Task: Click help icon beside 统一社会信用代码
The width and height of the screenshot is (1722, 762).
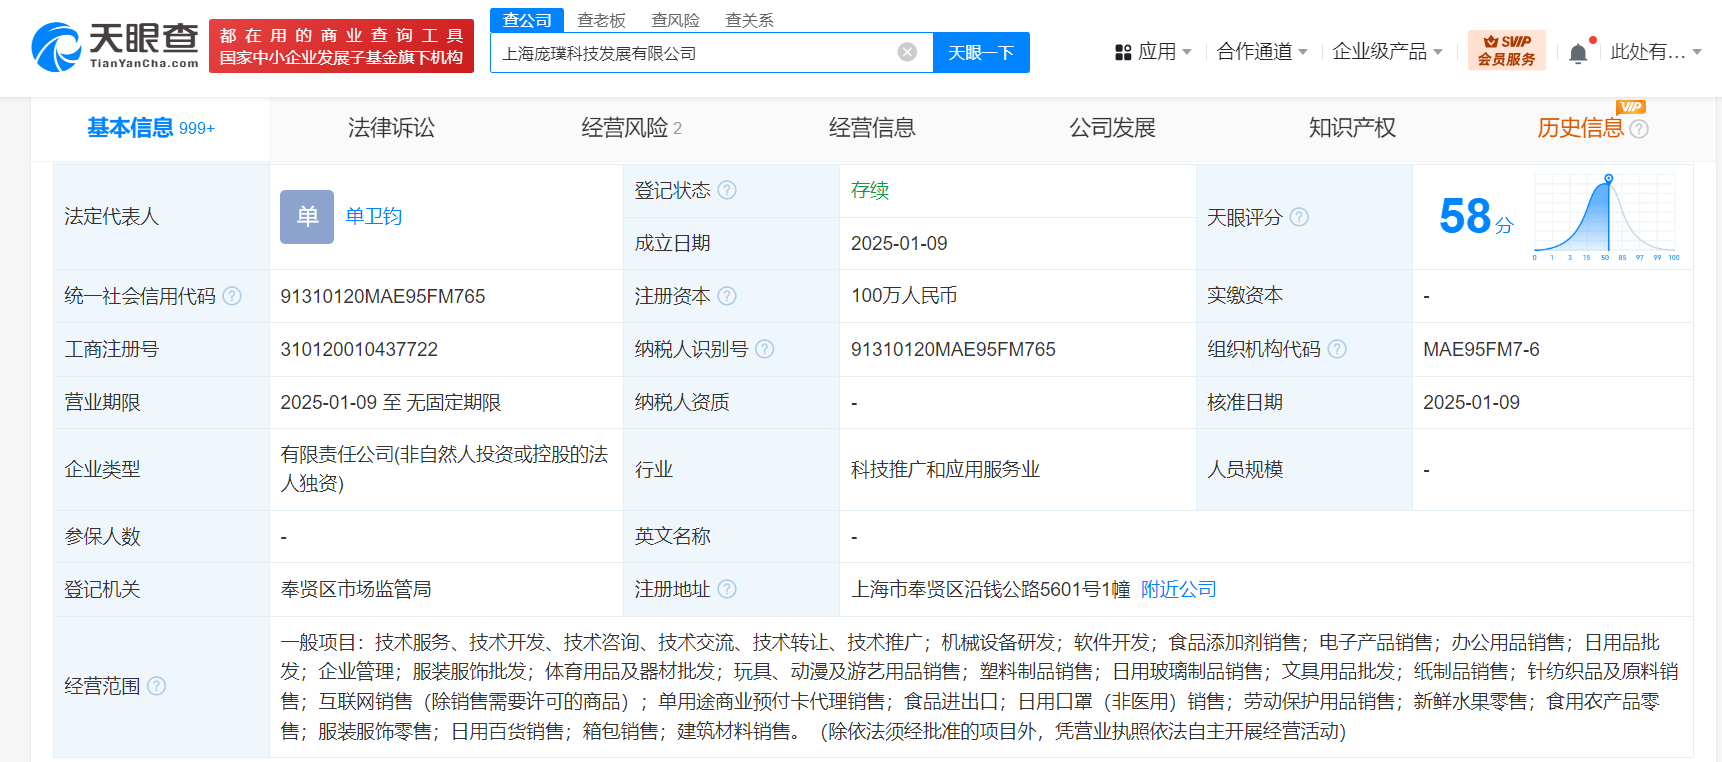Action: pyautogui.click(x=232, y=296)
